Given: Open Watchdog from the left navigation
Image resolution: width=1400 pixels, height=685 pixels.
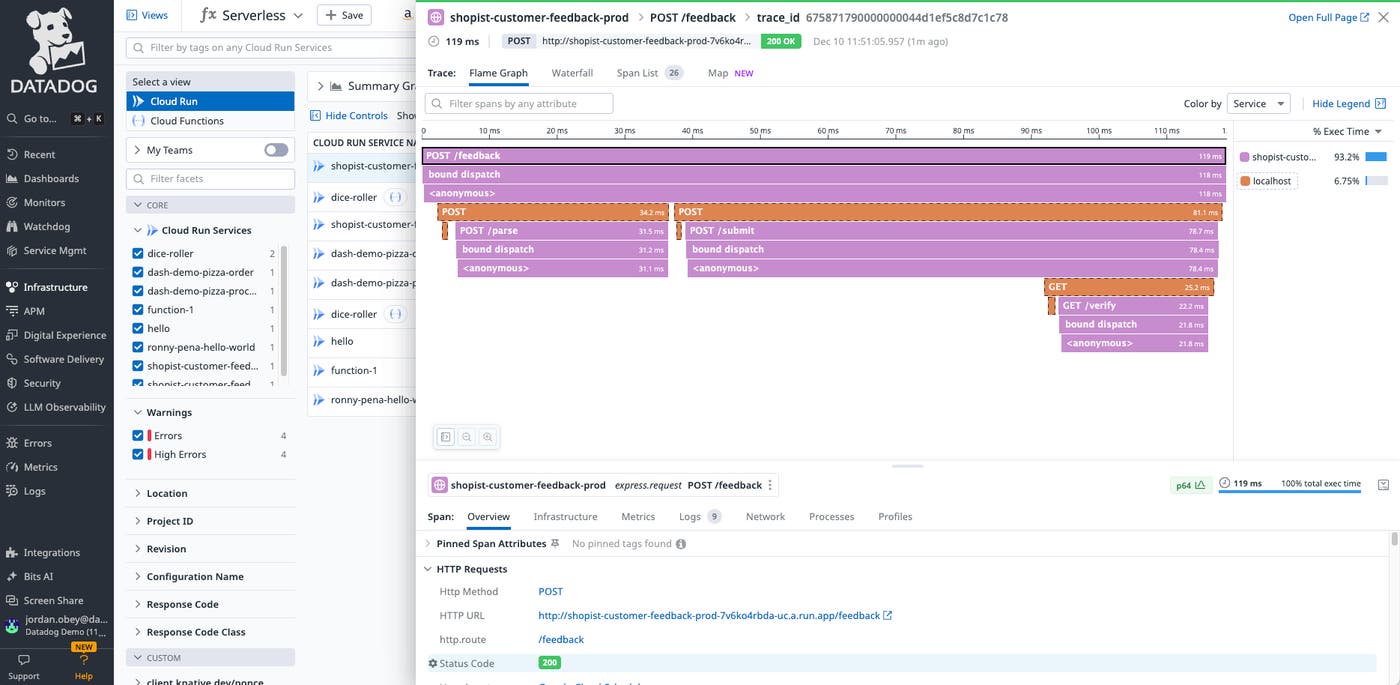Looking at the screenshot, I should coord(46,227).
